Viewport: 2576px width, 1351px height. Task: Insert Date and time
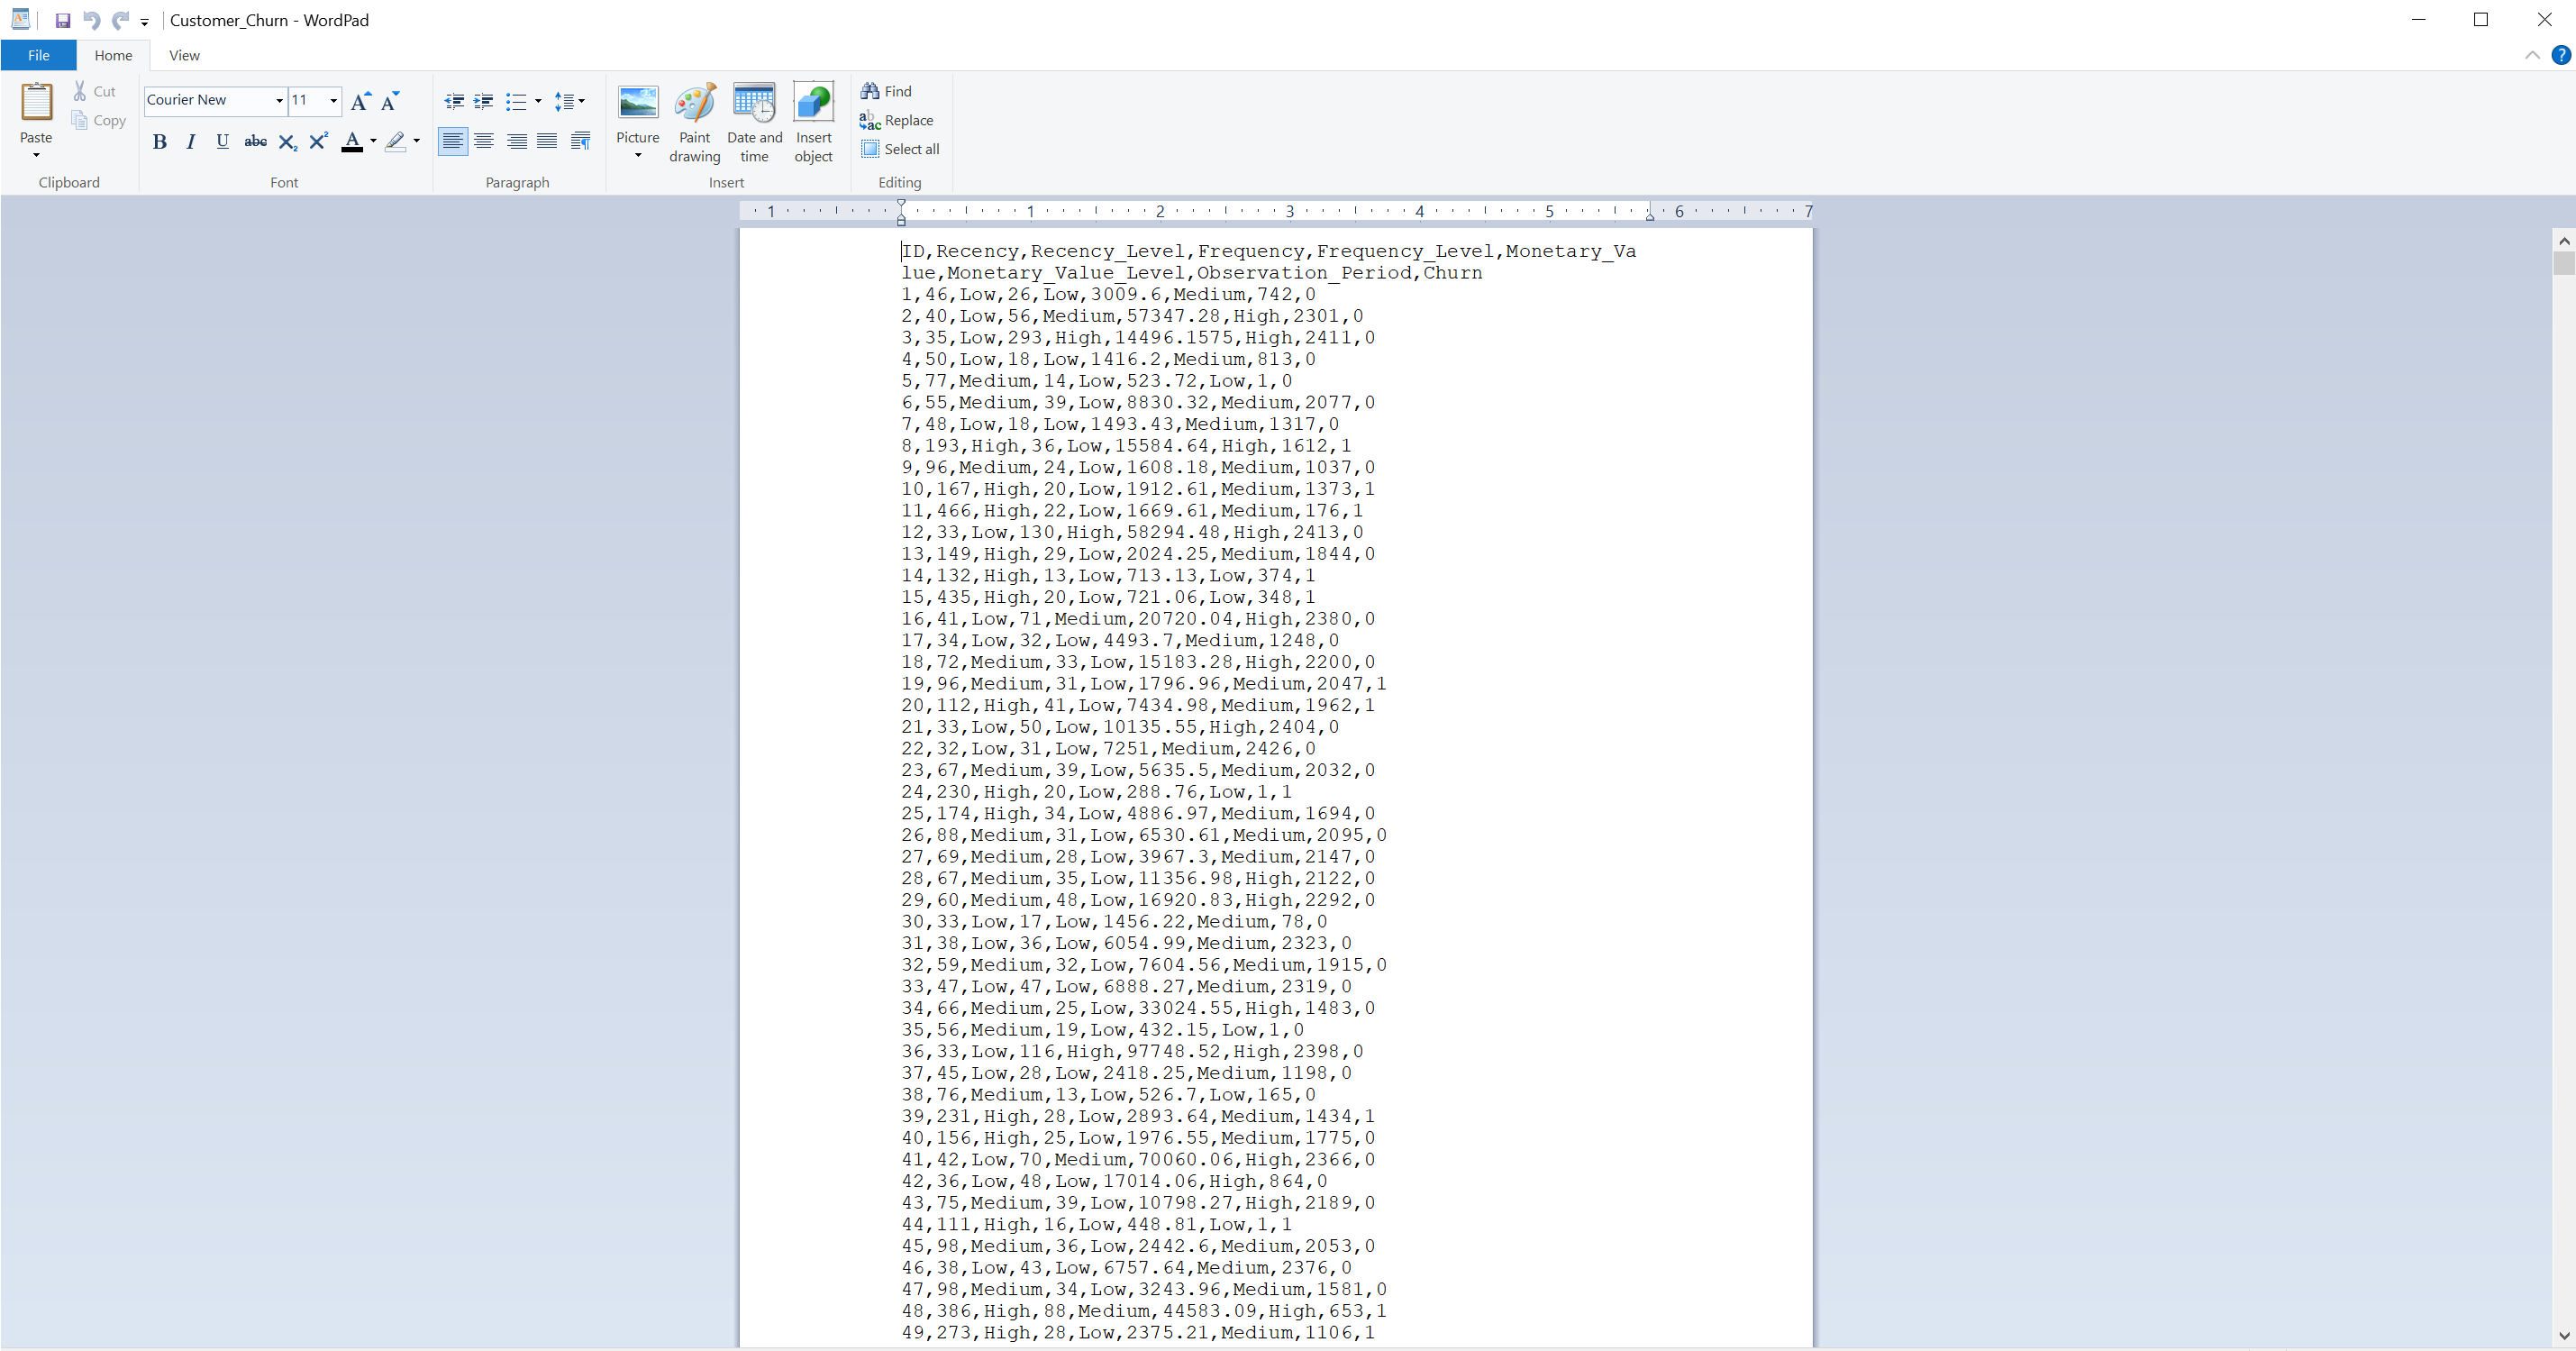coord(754,104)
